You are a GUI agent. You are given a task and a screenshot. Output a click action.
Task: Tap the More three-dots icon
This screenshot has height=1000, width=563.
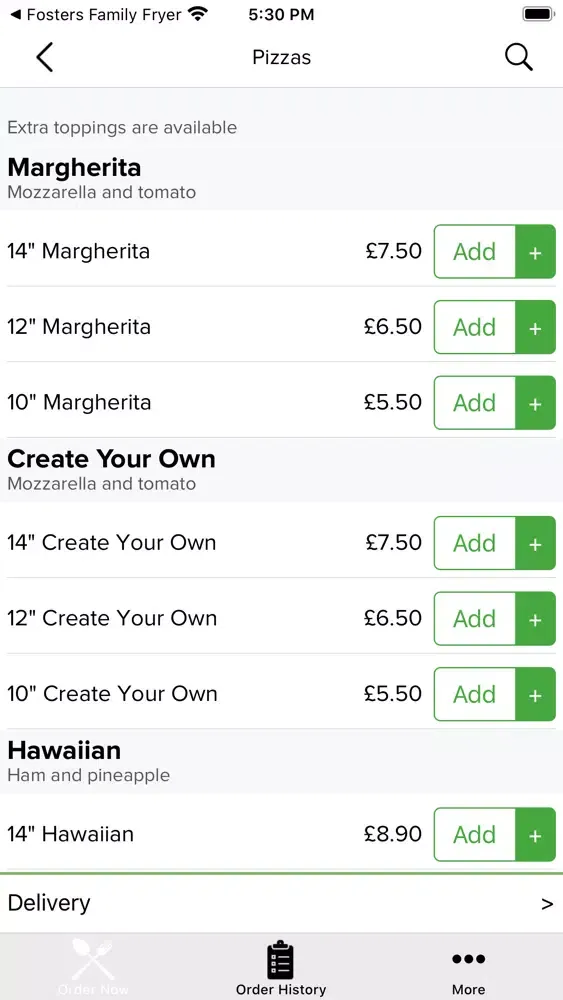[x=469, y=959]
